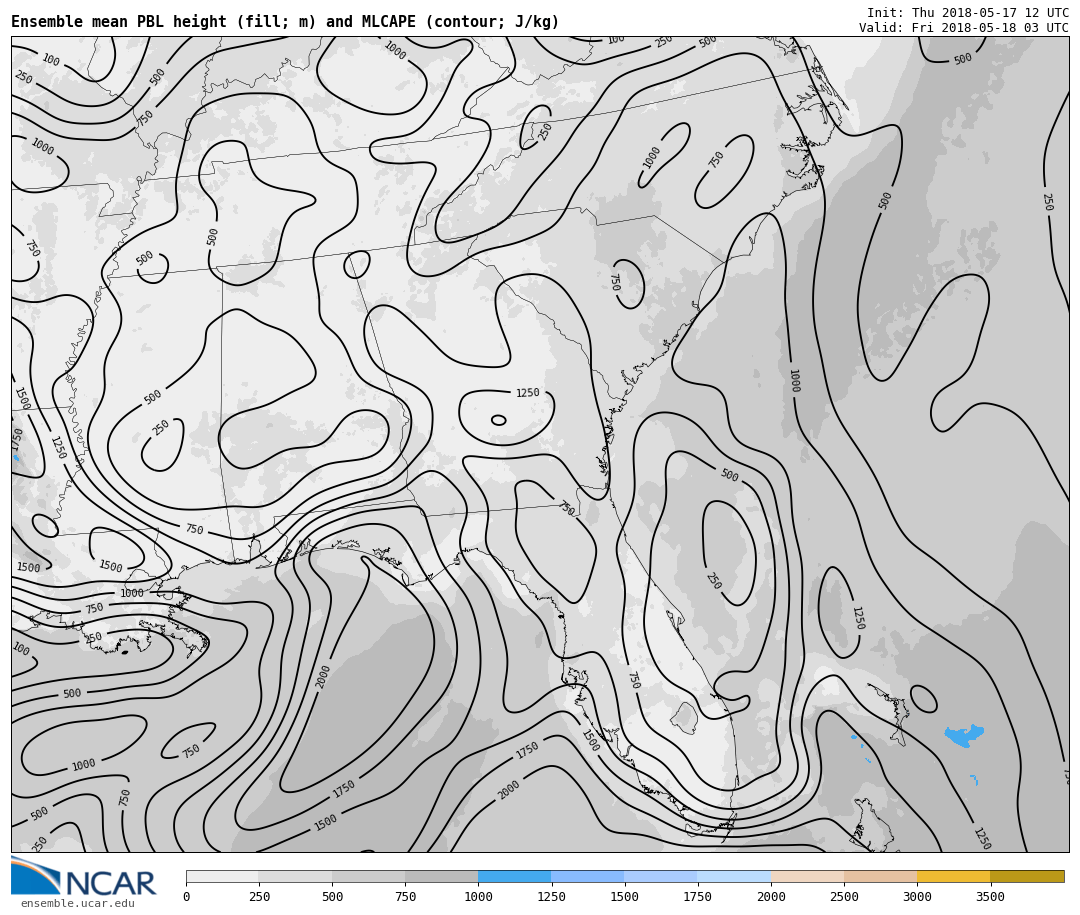Screen dimensions: 1080x915
Task: Click the 'Init: Thu 2018-05-17 12 UTC' text
Action: (967, 12)
